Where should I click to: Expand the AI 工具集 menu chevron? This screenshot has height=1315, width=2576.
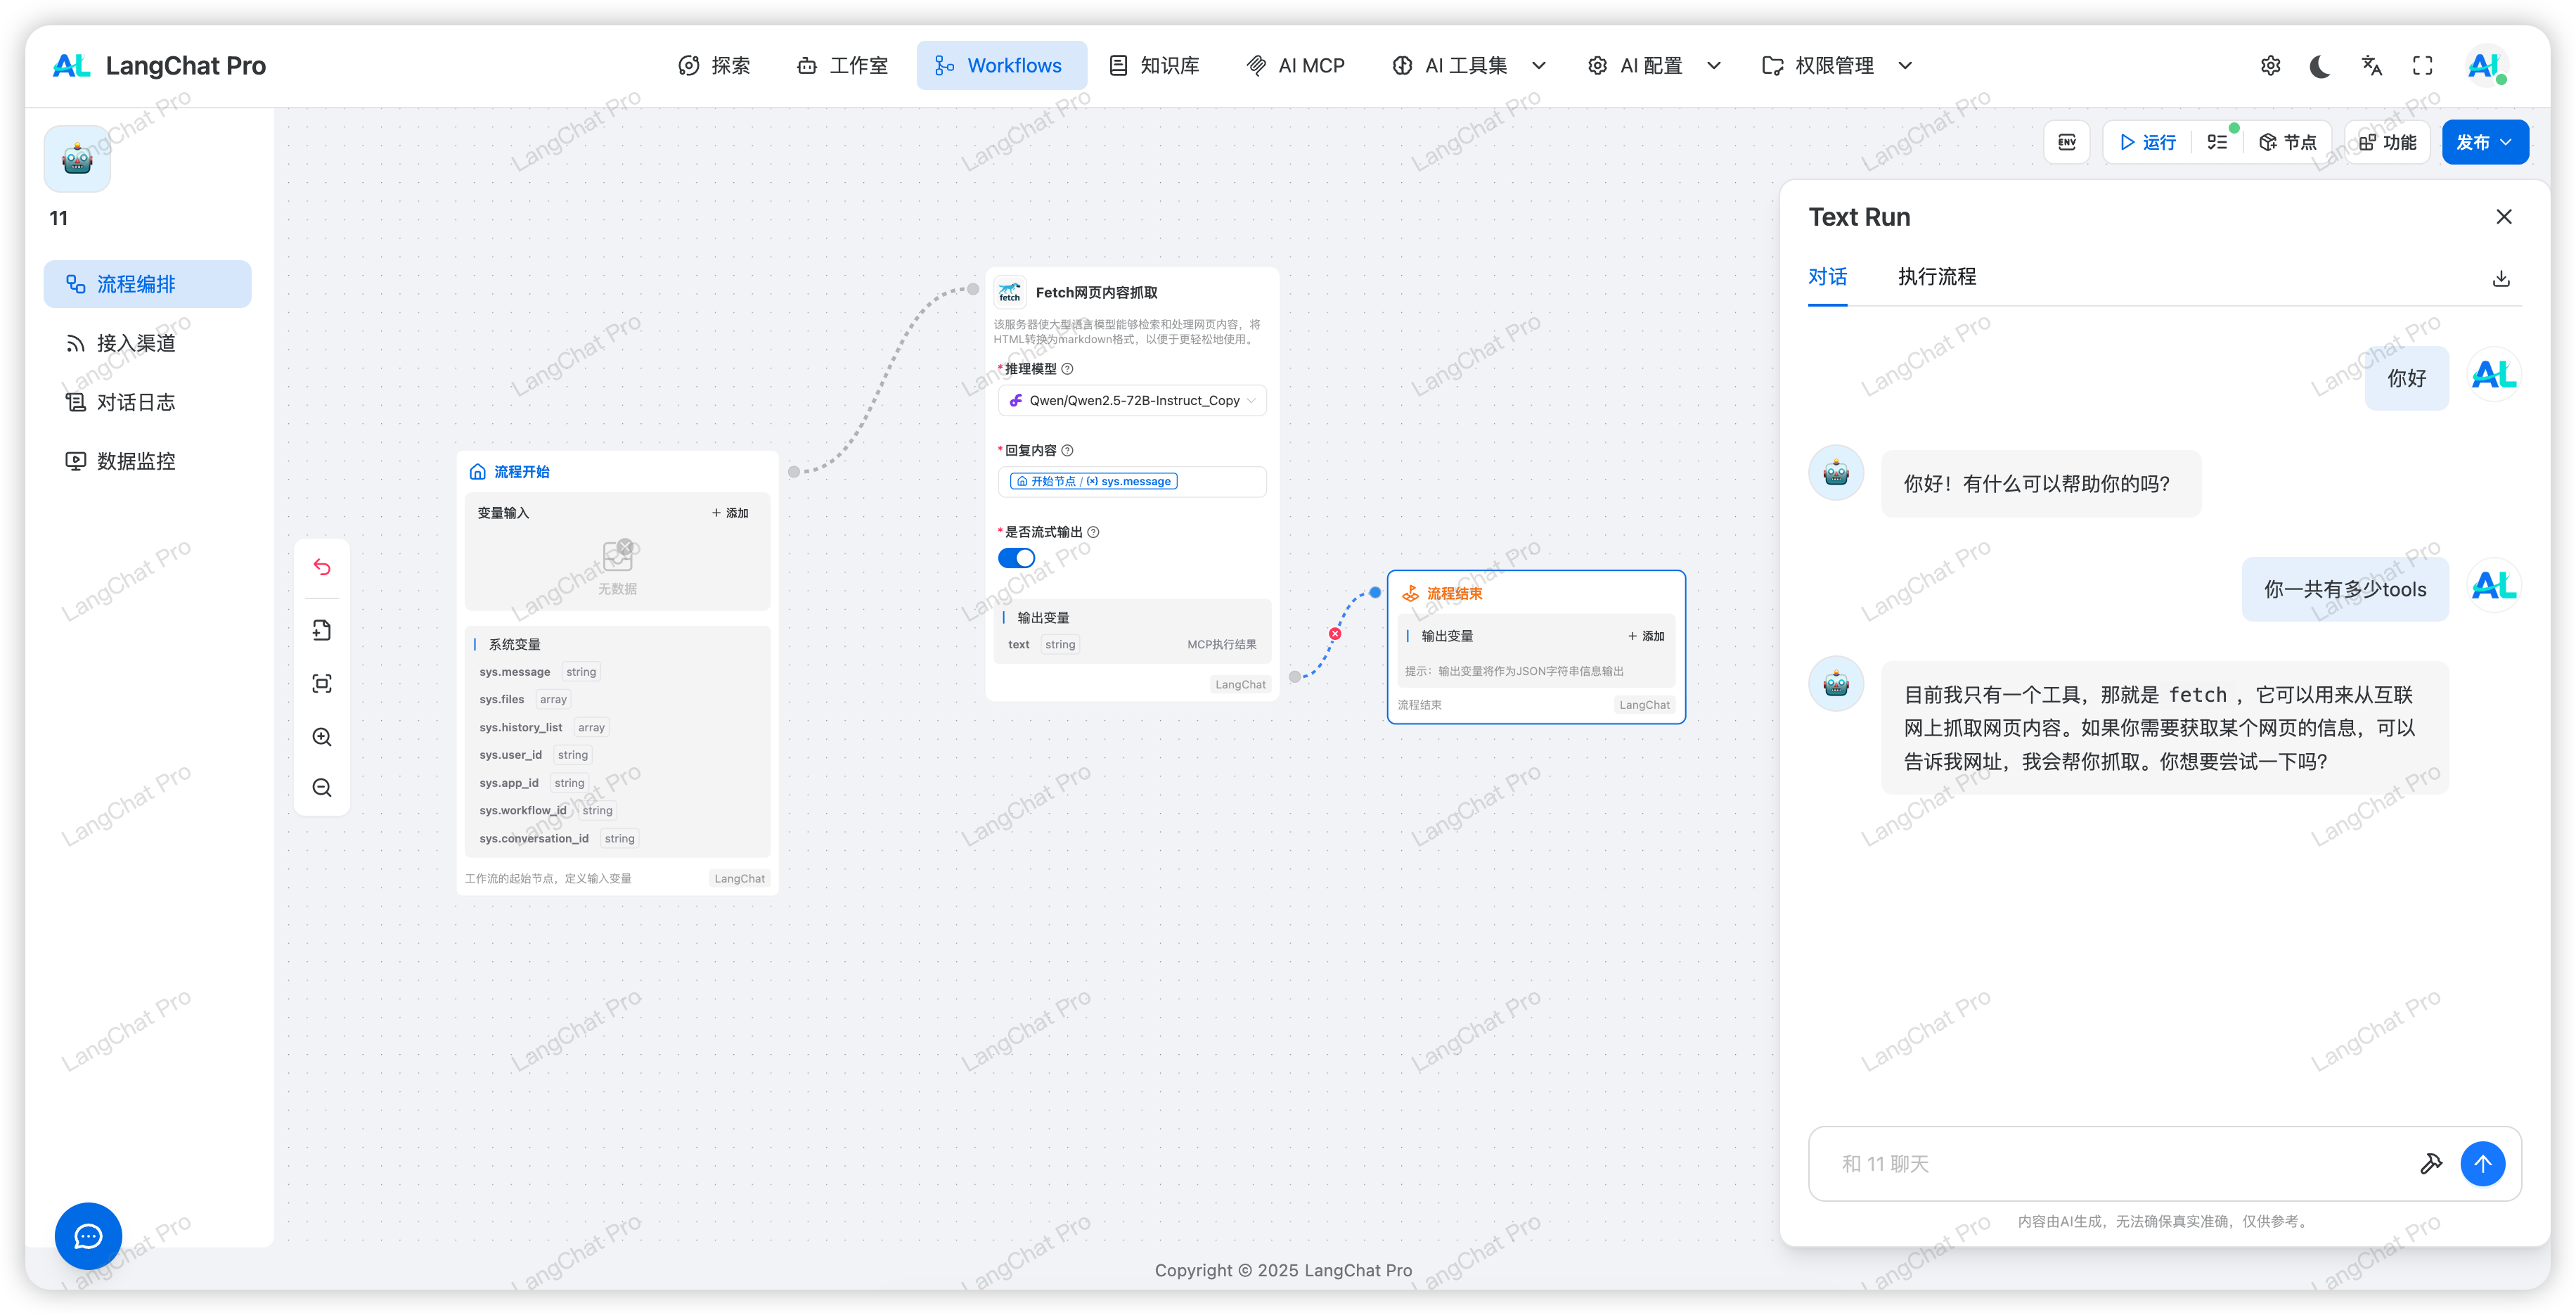1539,65
